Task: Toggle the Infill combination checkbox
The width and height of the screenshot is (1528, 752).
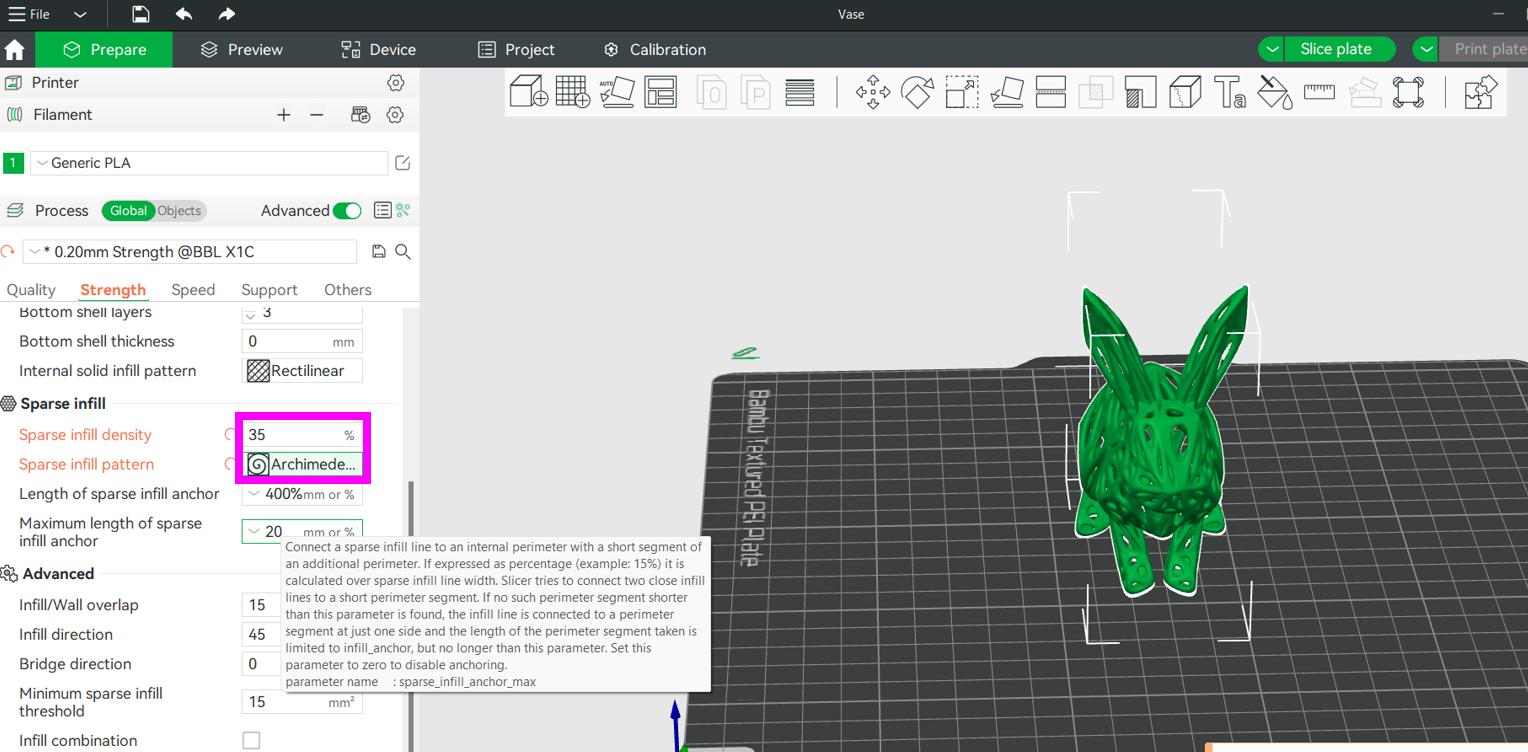Action: point(251,740)
